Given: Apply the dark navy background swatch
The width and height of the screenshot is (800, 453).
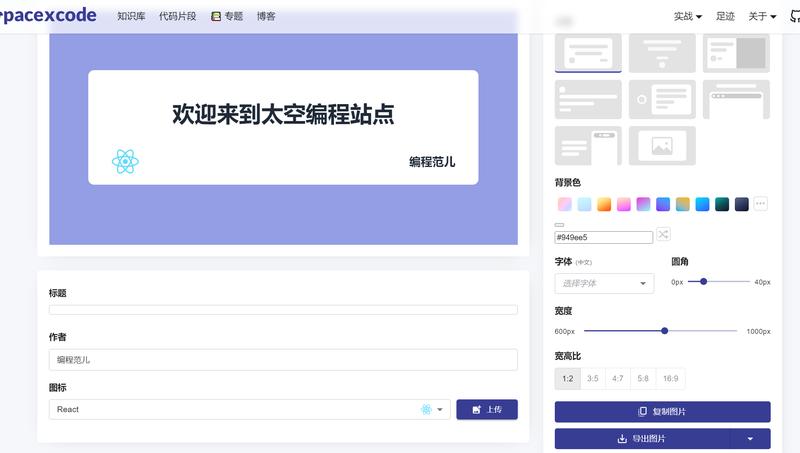Looking at the screenshot, I should (741, 204).
